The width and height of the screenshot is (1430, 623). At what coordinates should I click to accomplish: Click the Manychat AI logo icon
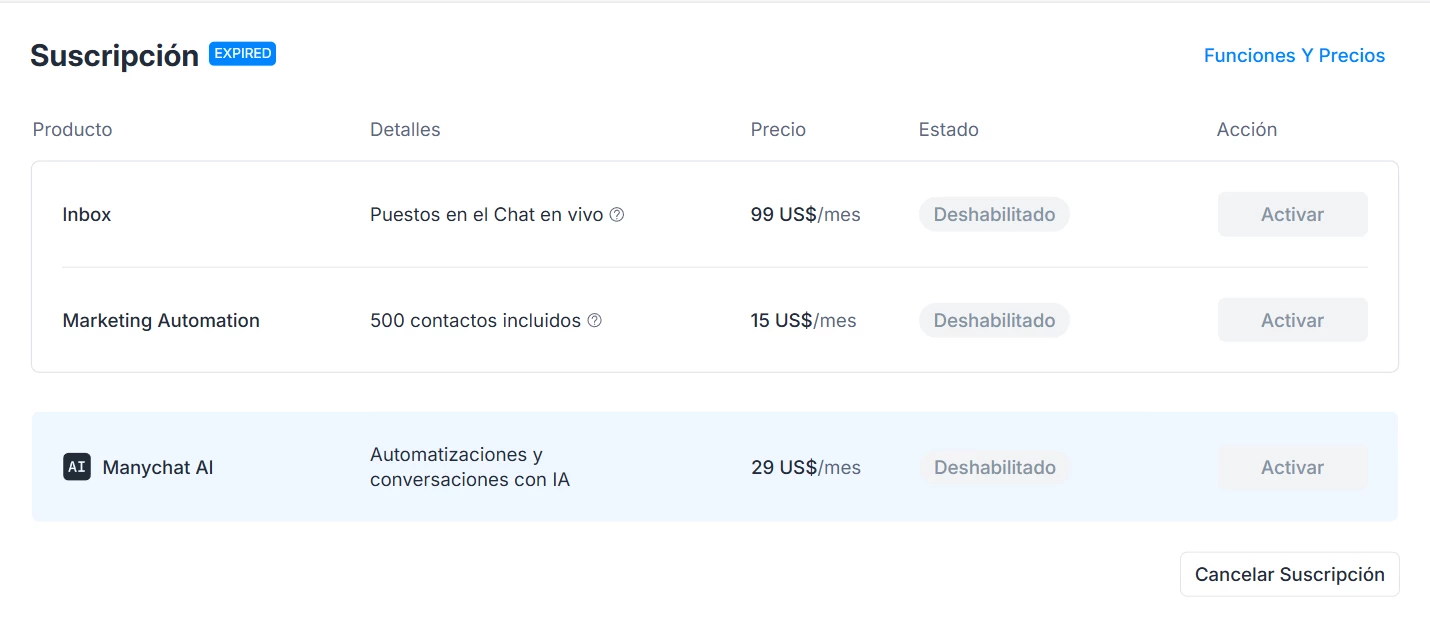point(77,467)
